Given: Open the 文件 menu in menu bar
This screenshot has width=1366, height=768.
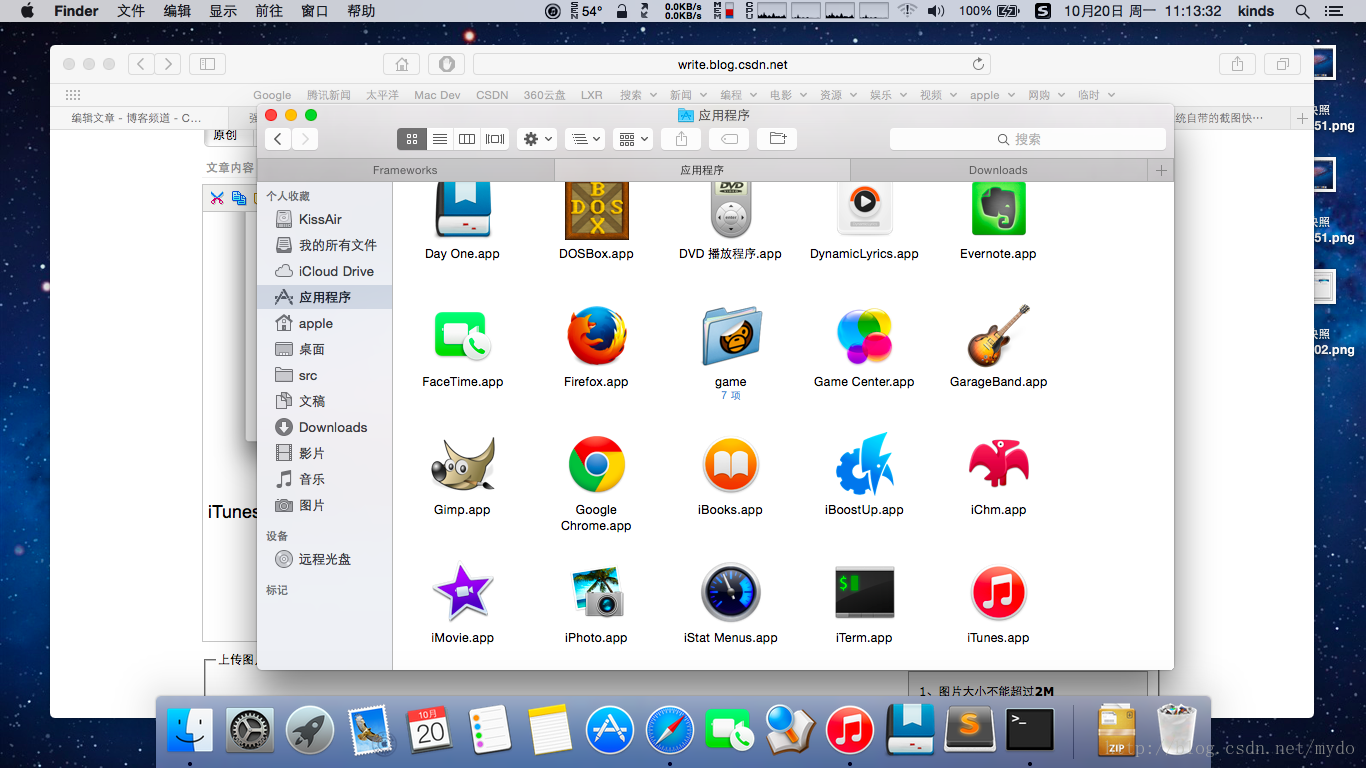Looking at the screenshot, I should click(131, 11).
